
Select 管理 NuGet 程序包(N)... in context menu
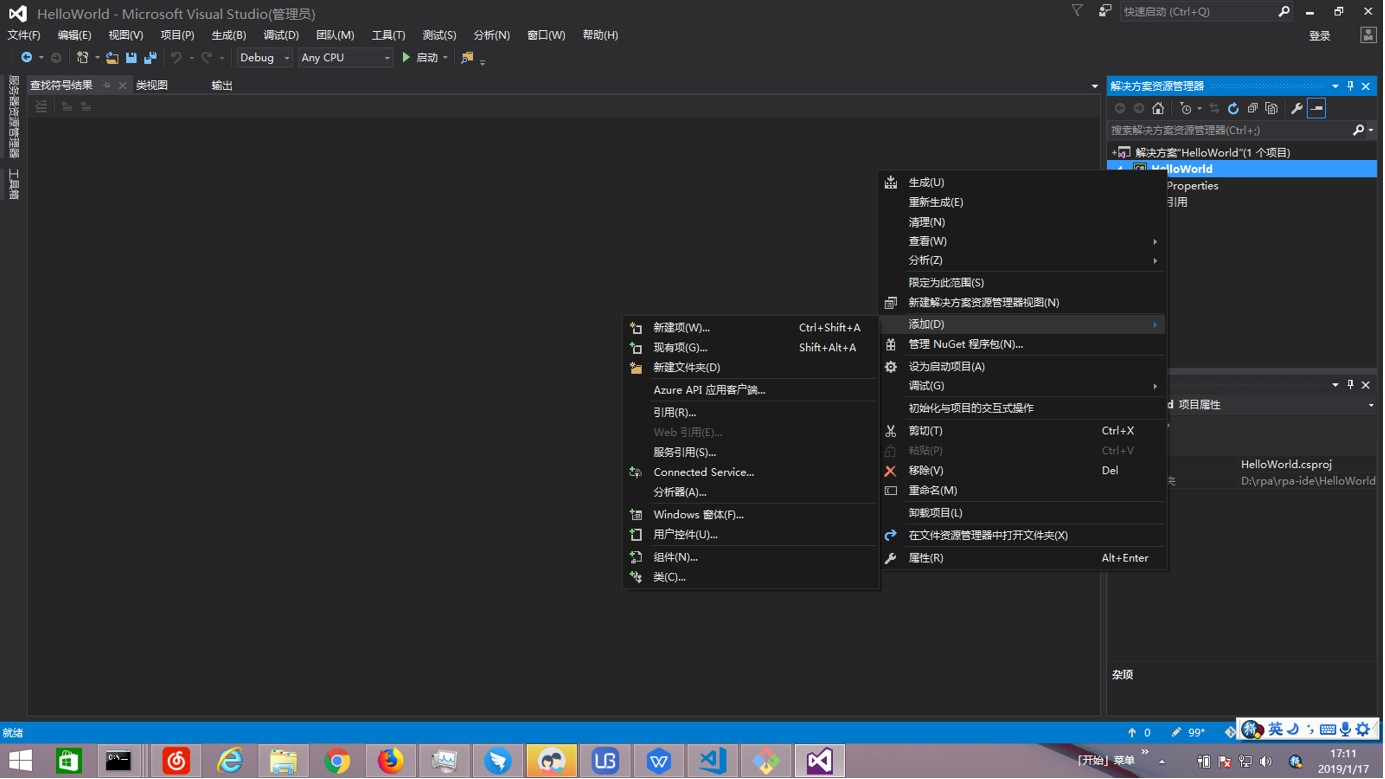[x=1023, y=344]
